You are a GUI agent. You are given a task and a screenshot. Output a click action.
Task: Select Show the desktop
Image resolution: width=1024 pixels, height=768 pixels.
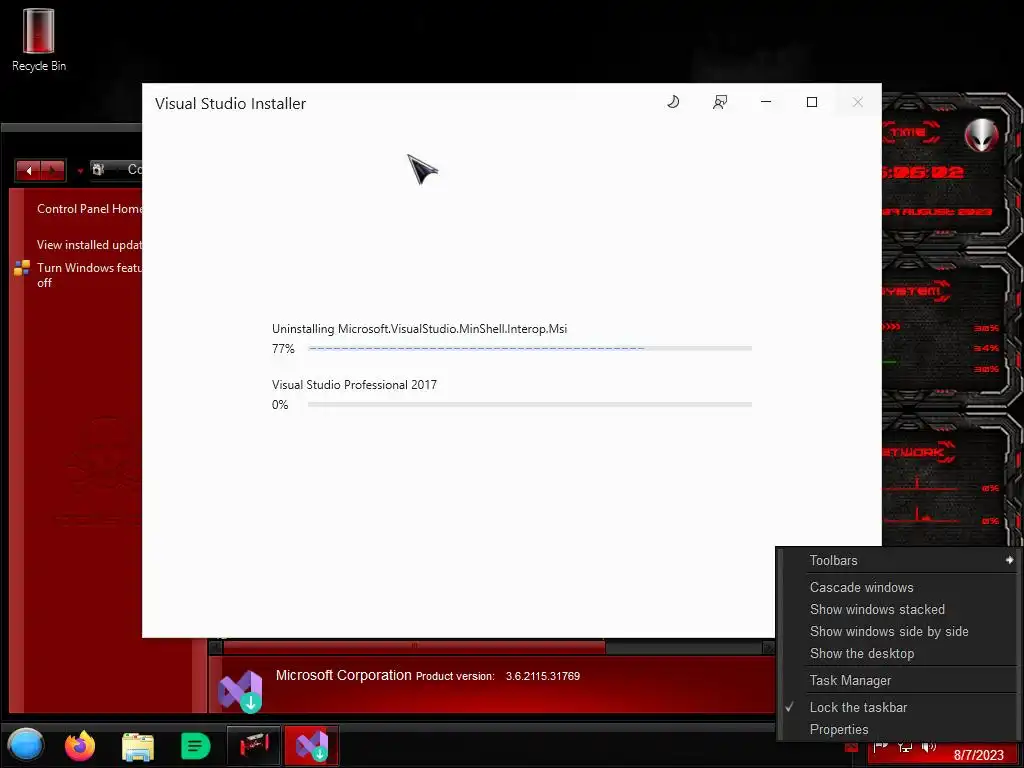point(861,654)
